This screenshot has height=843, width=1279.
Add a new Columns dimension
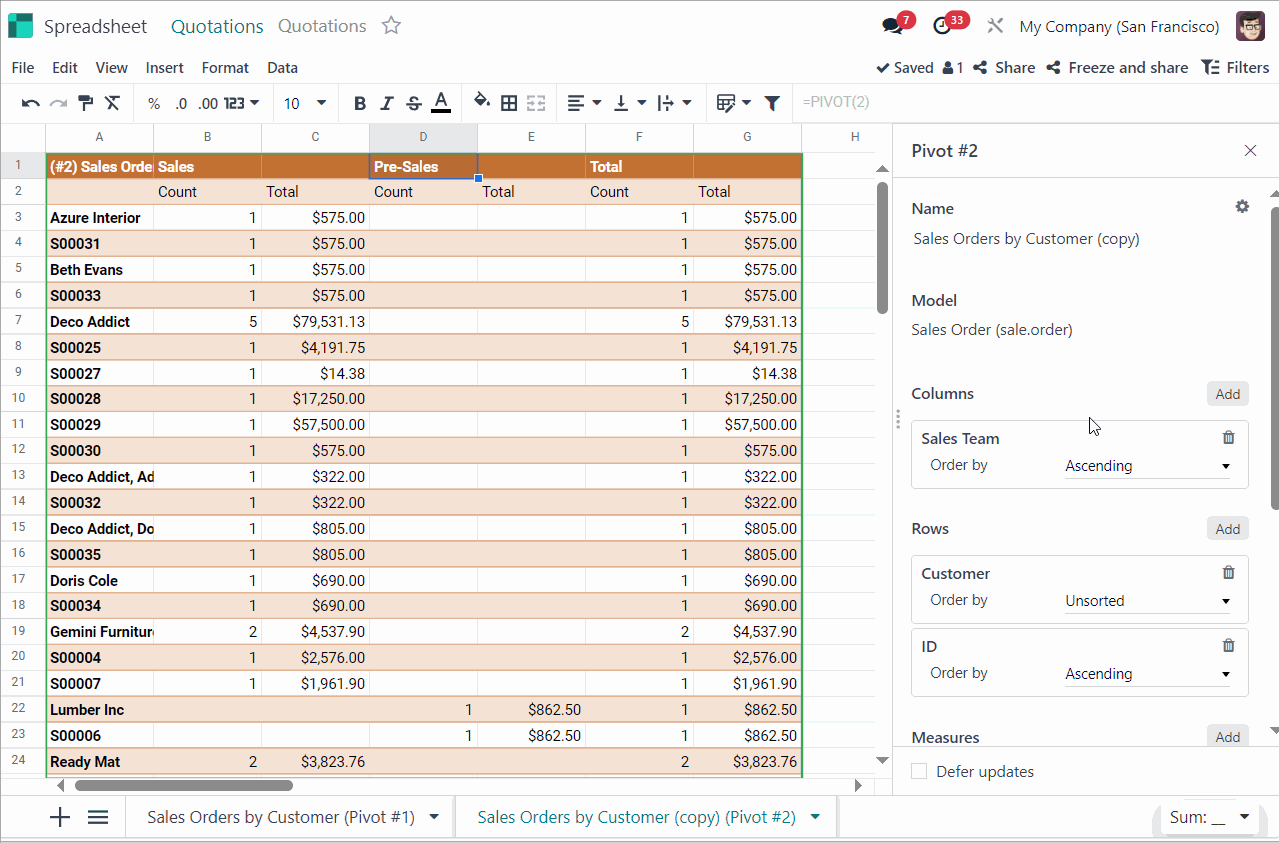click(x=1228, y=394)
